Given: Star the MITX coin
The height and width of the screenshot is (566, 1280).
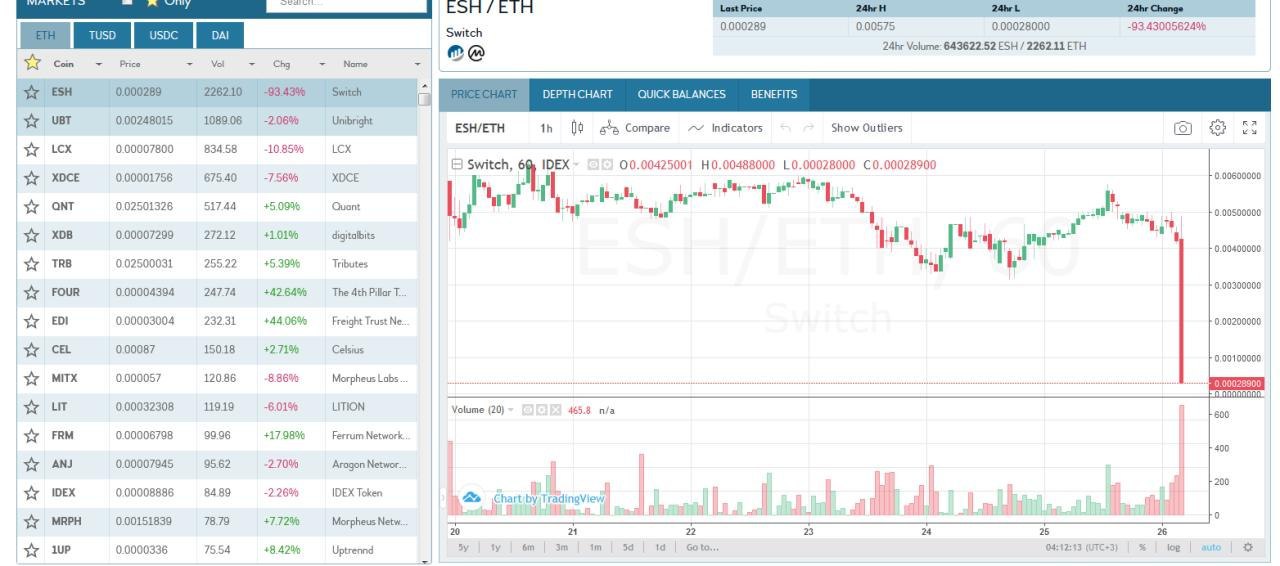Looking at the screenshot, I should [32, 378].
